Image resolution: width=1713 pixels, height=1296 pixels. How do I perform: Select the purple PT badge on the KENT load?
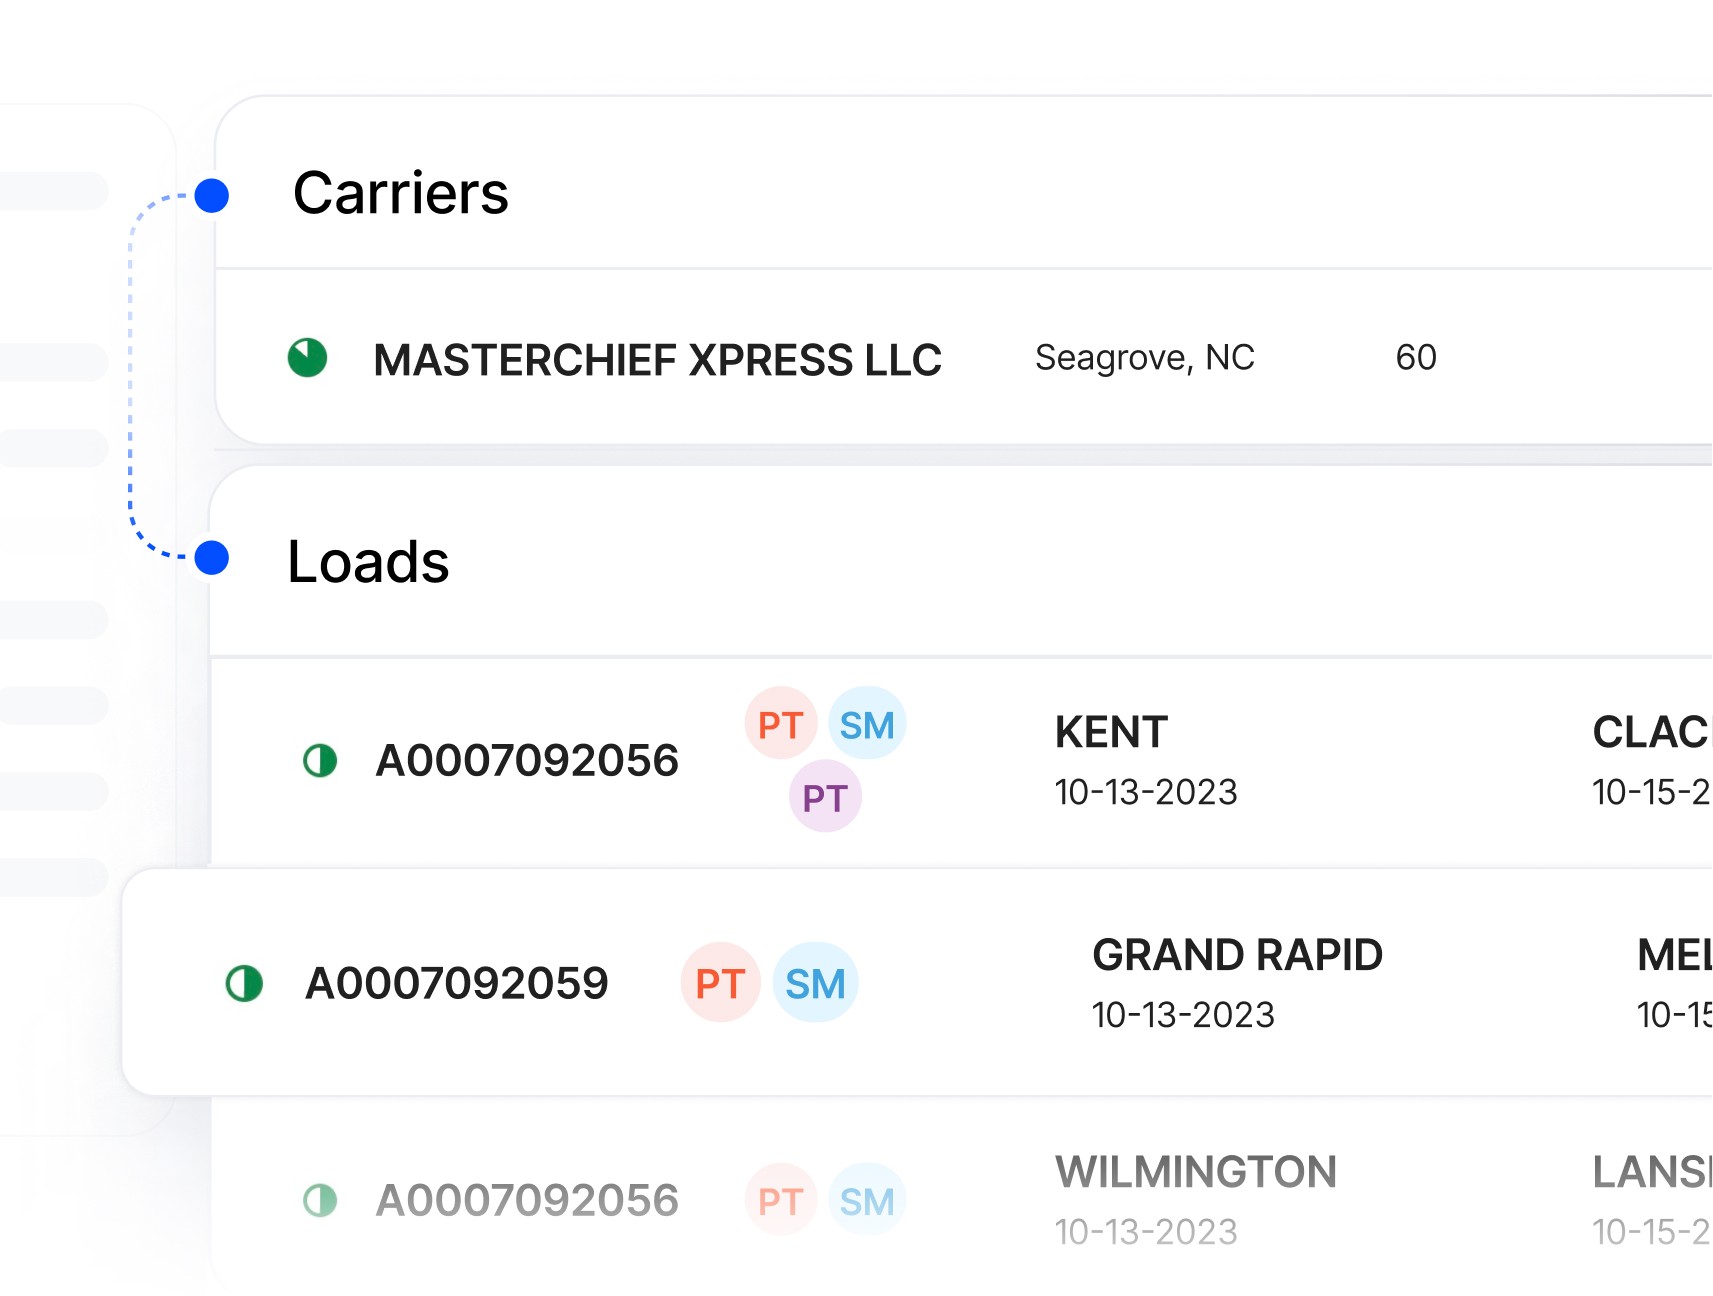(x=825, y=796)
